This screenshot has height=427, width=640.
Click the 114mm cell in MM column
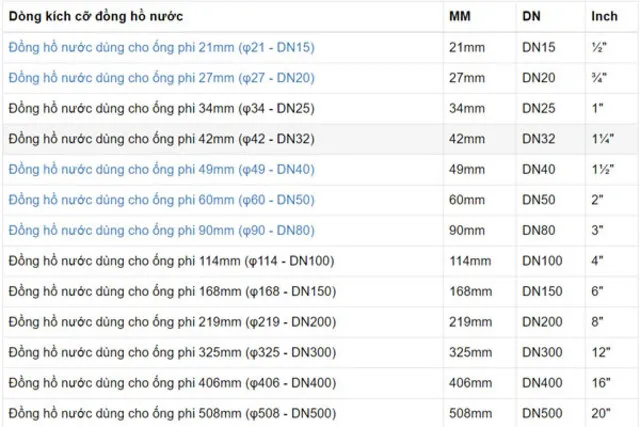(x=470, y=261)
